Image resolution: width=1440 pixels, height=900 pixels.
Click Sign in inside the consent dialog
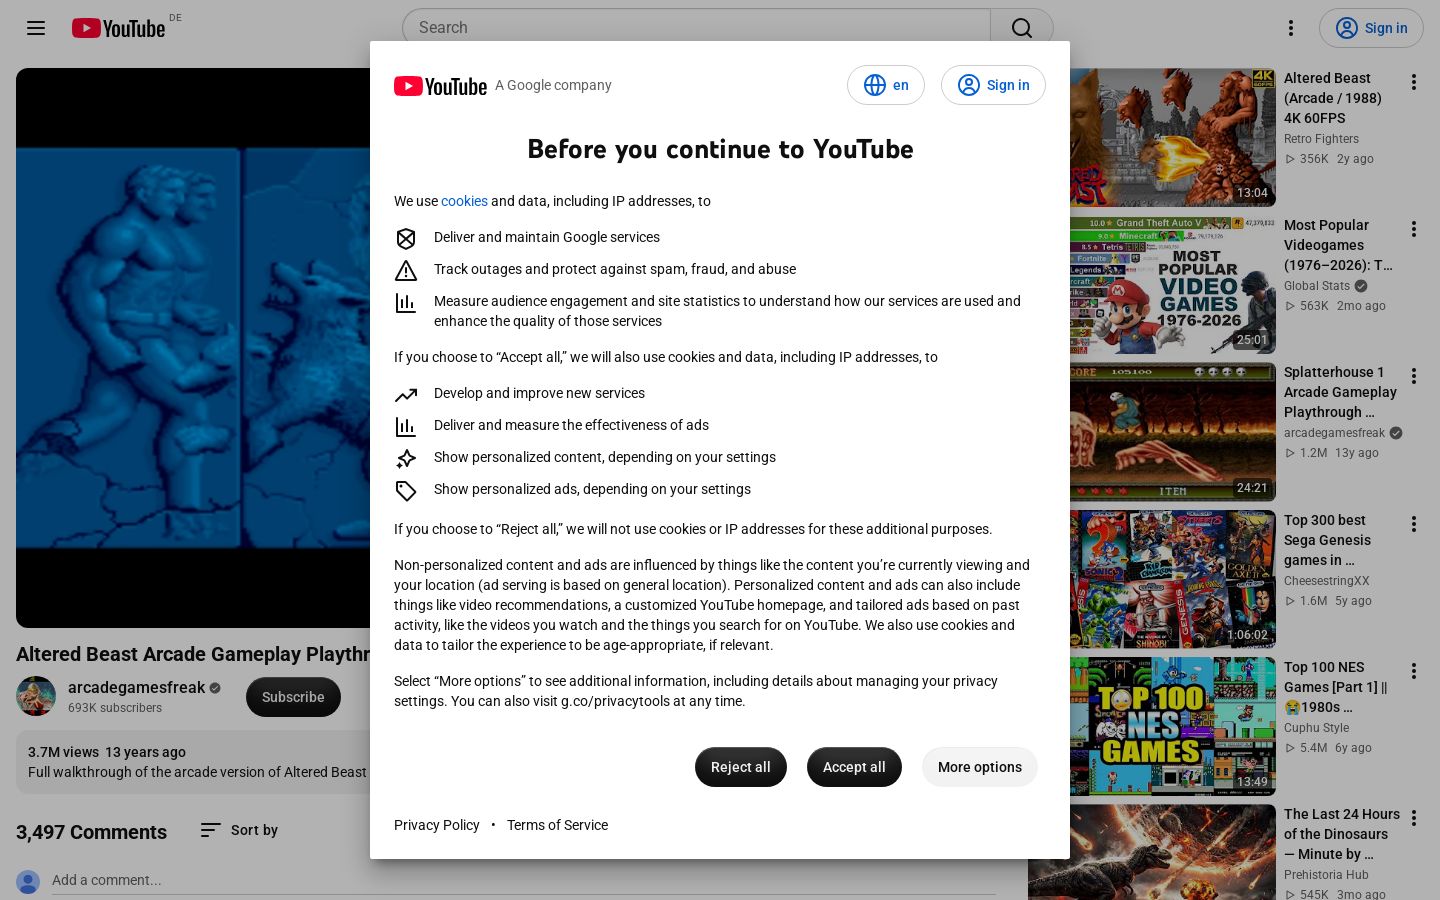(x=993, y=85)
